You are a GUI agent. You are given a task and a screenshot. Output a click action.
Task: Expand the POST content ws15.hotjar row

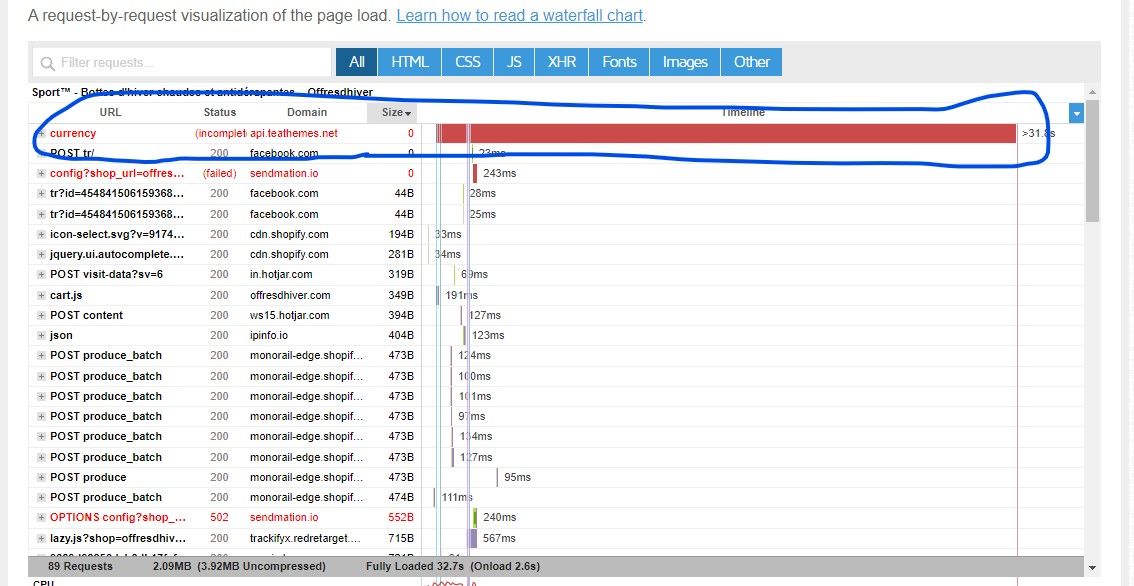pos(41,315)
